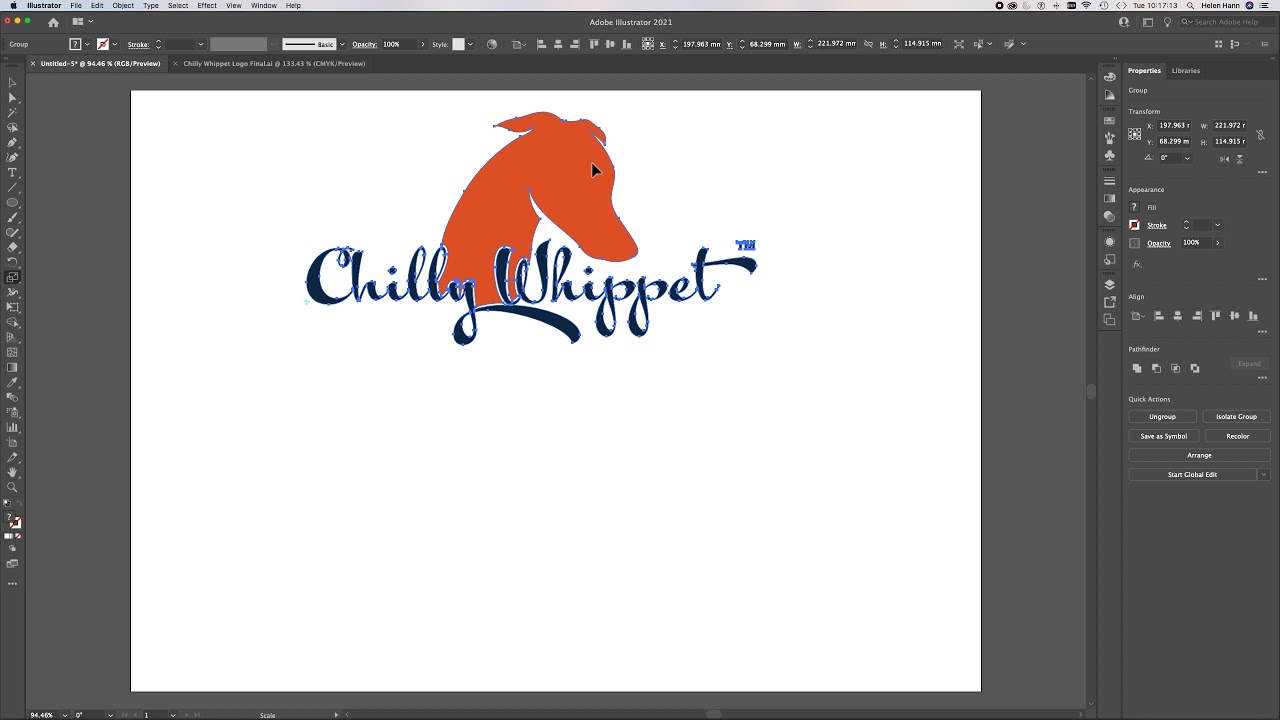This screenshot has height=720, width=1280.
Task: Click the Search Adobe Help field
Action: (x=1229, y=22)
